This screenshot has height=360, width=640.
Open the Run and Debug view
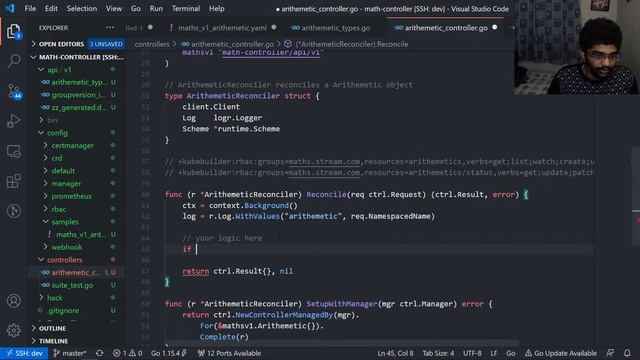click(13, 121)
